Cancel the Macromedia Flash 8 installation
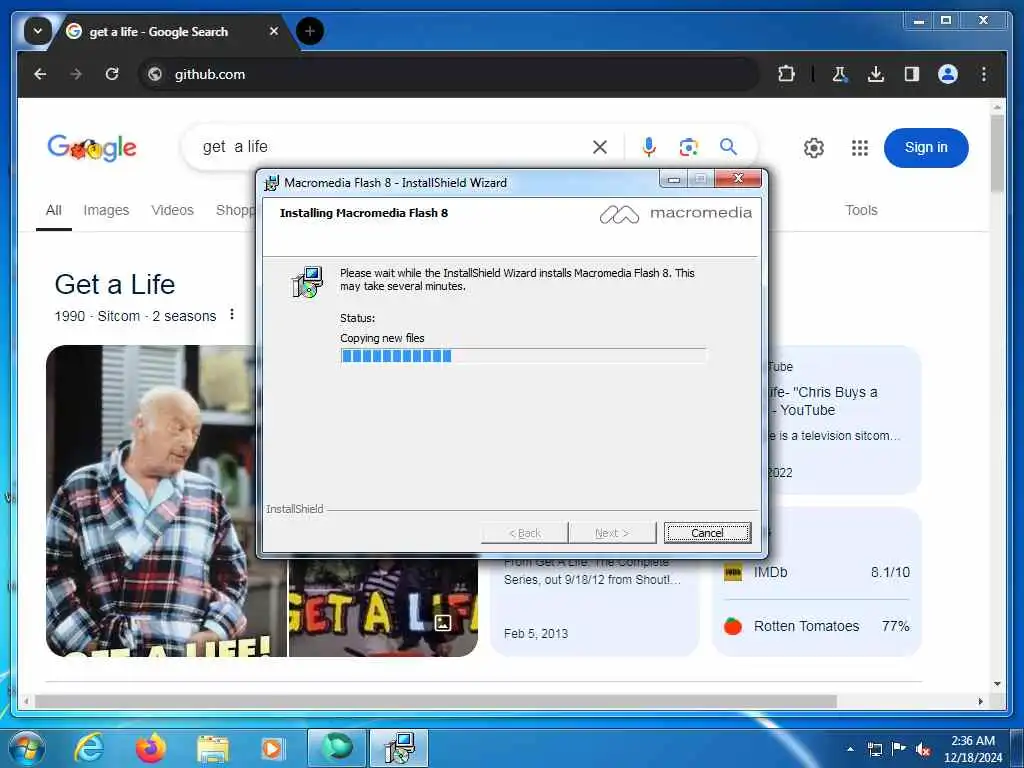Viewport: 1024px width, 768px height. (707, 533)
